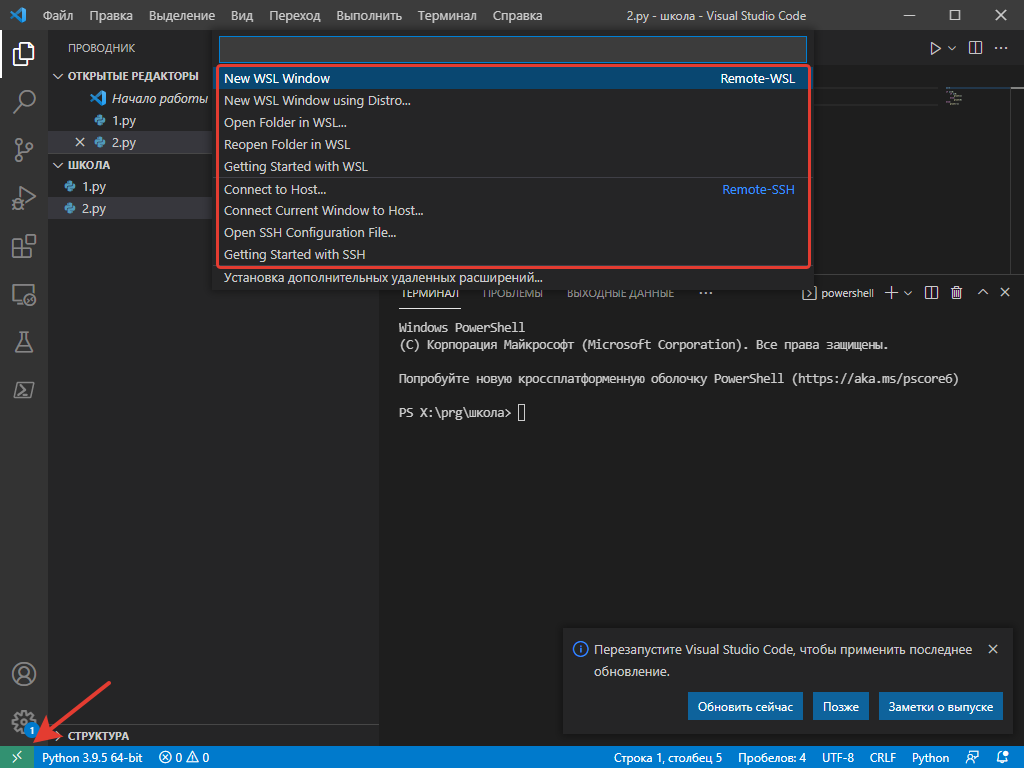The image size is (1024, 768).
Task: Open 1.py in ШКОЛА folder
Action: [93, 187]
